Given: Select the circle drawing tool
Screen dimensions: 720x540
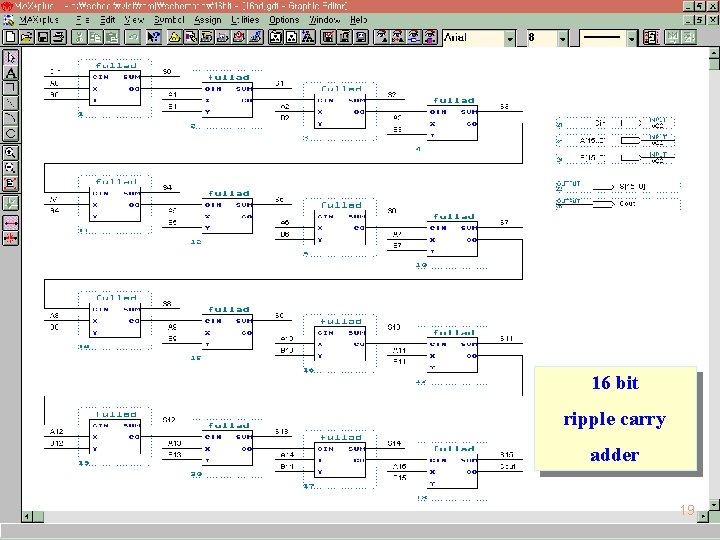Looking at the screenshot, I should [11, 134].
